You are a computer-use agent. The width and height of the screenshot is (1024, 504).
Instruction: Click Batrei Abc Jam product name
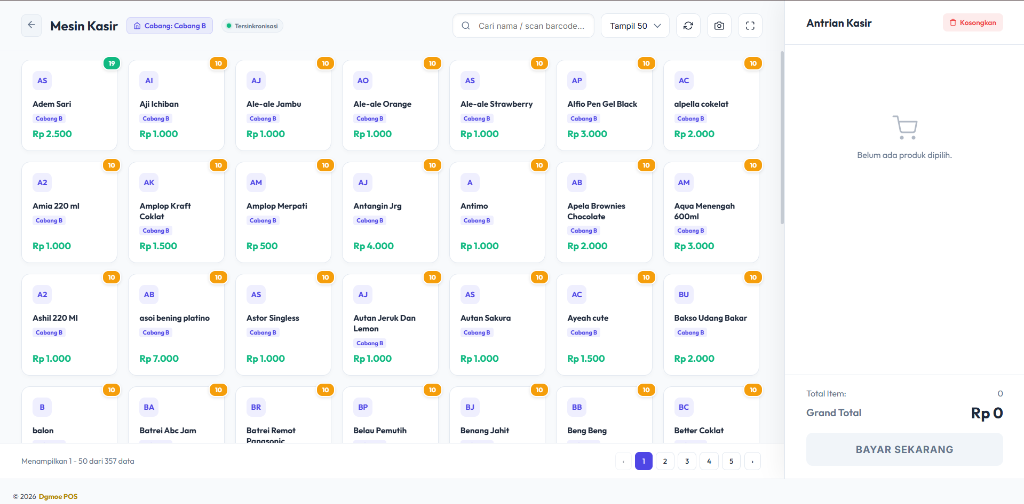(168, 431)
